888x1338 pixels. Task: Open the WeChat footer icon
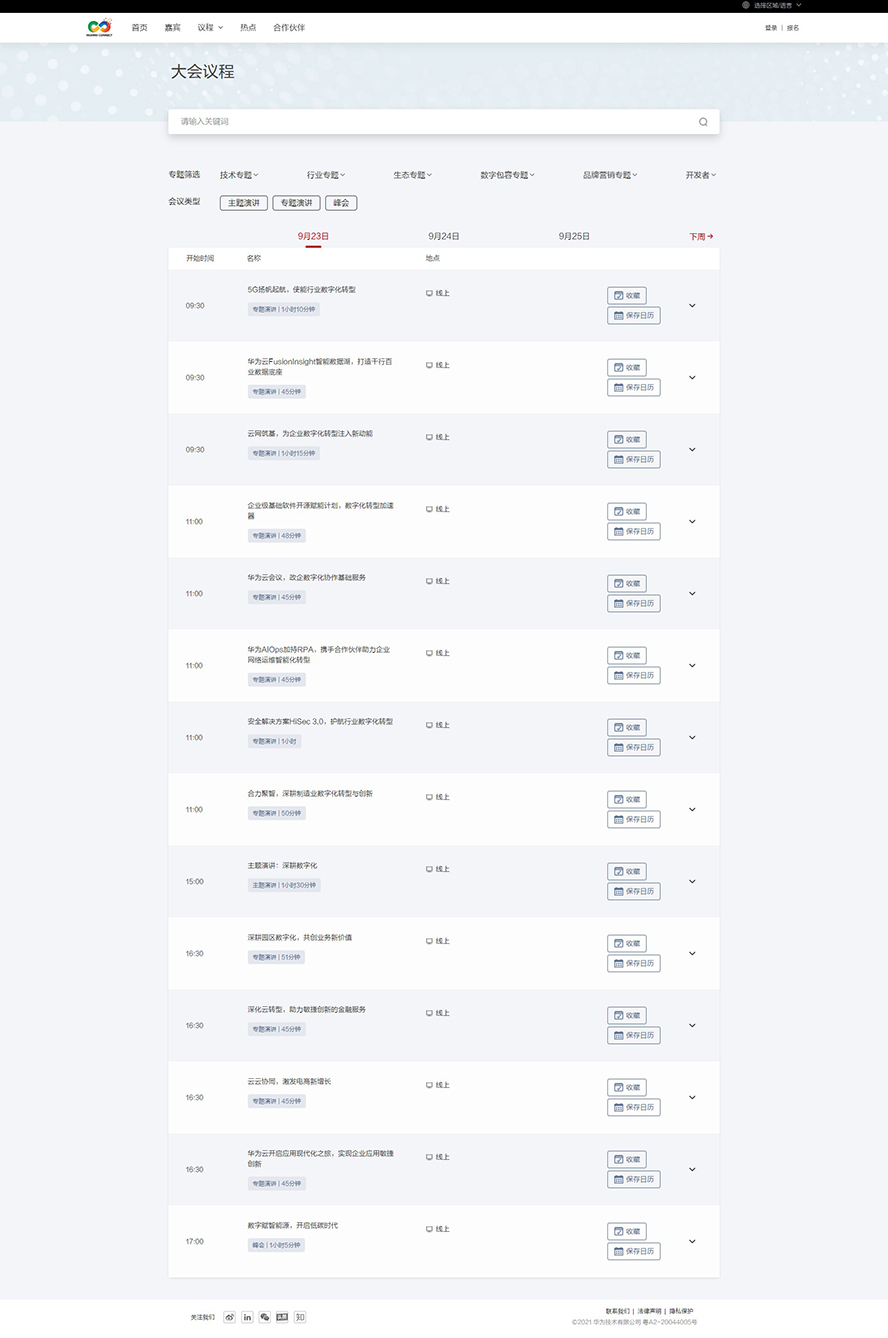[264, 1317]
